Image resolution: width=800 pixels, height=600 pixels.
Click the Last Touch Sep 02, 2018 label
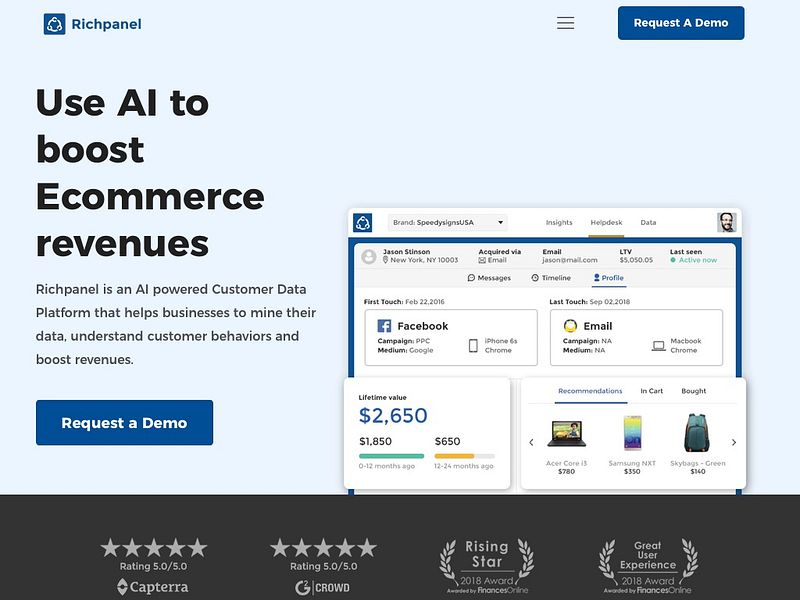(x=589, y=302)
